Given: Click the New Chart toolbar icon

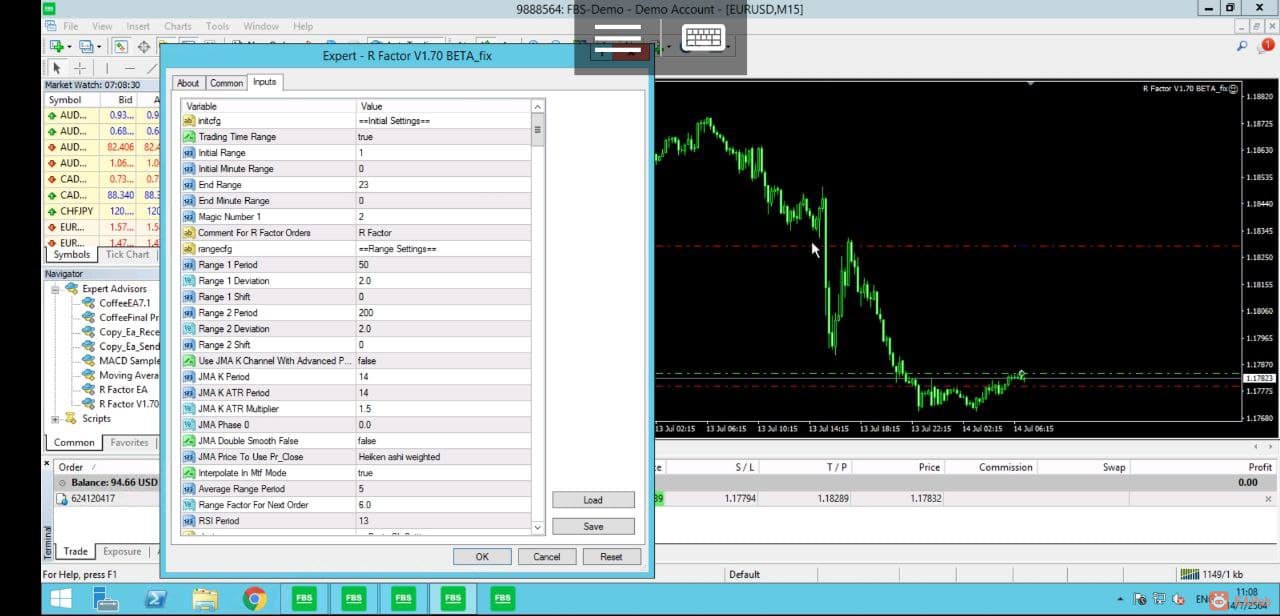Looking at the screenshot, I should [56, 46].
